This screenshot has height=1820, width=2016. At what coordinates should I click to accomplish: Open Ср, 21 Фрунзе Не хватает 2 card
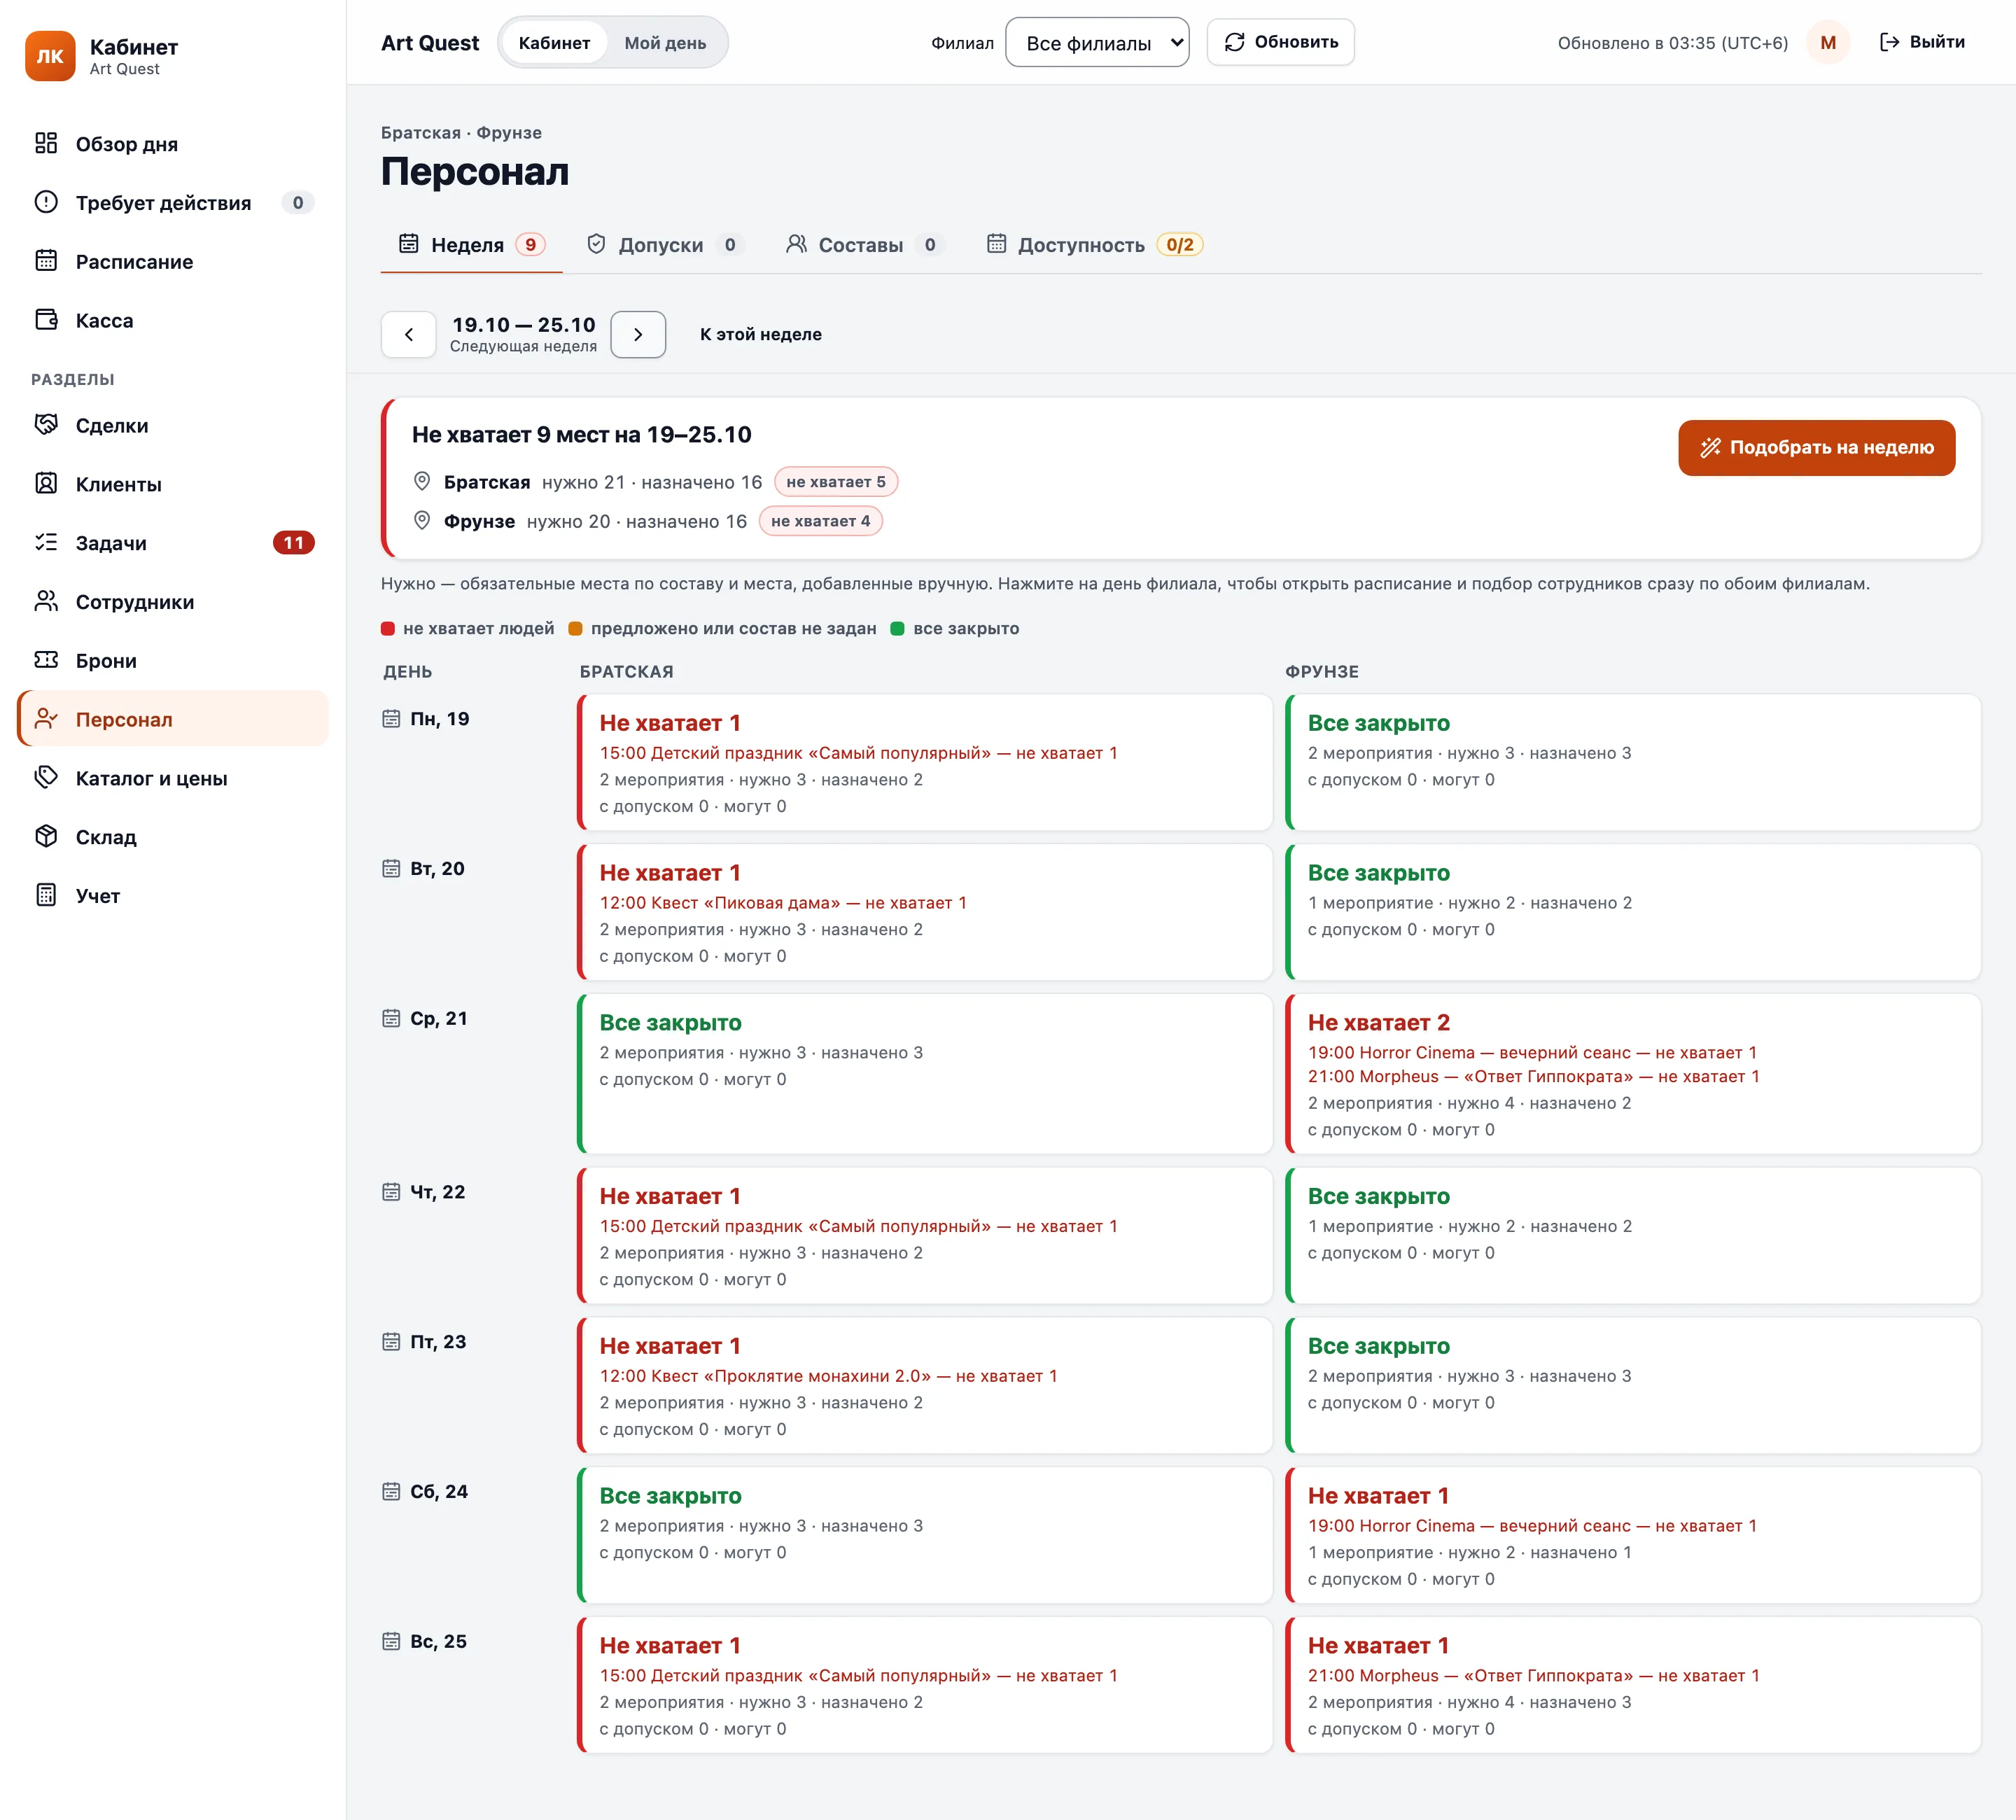(x=1632, y=1073)
